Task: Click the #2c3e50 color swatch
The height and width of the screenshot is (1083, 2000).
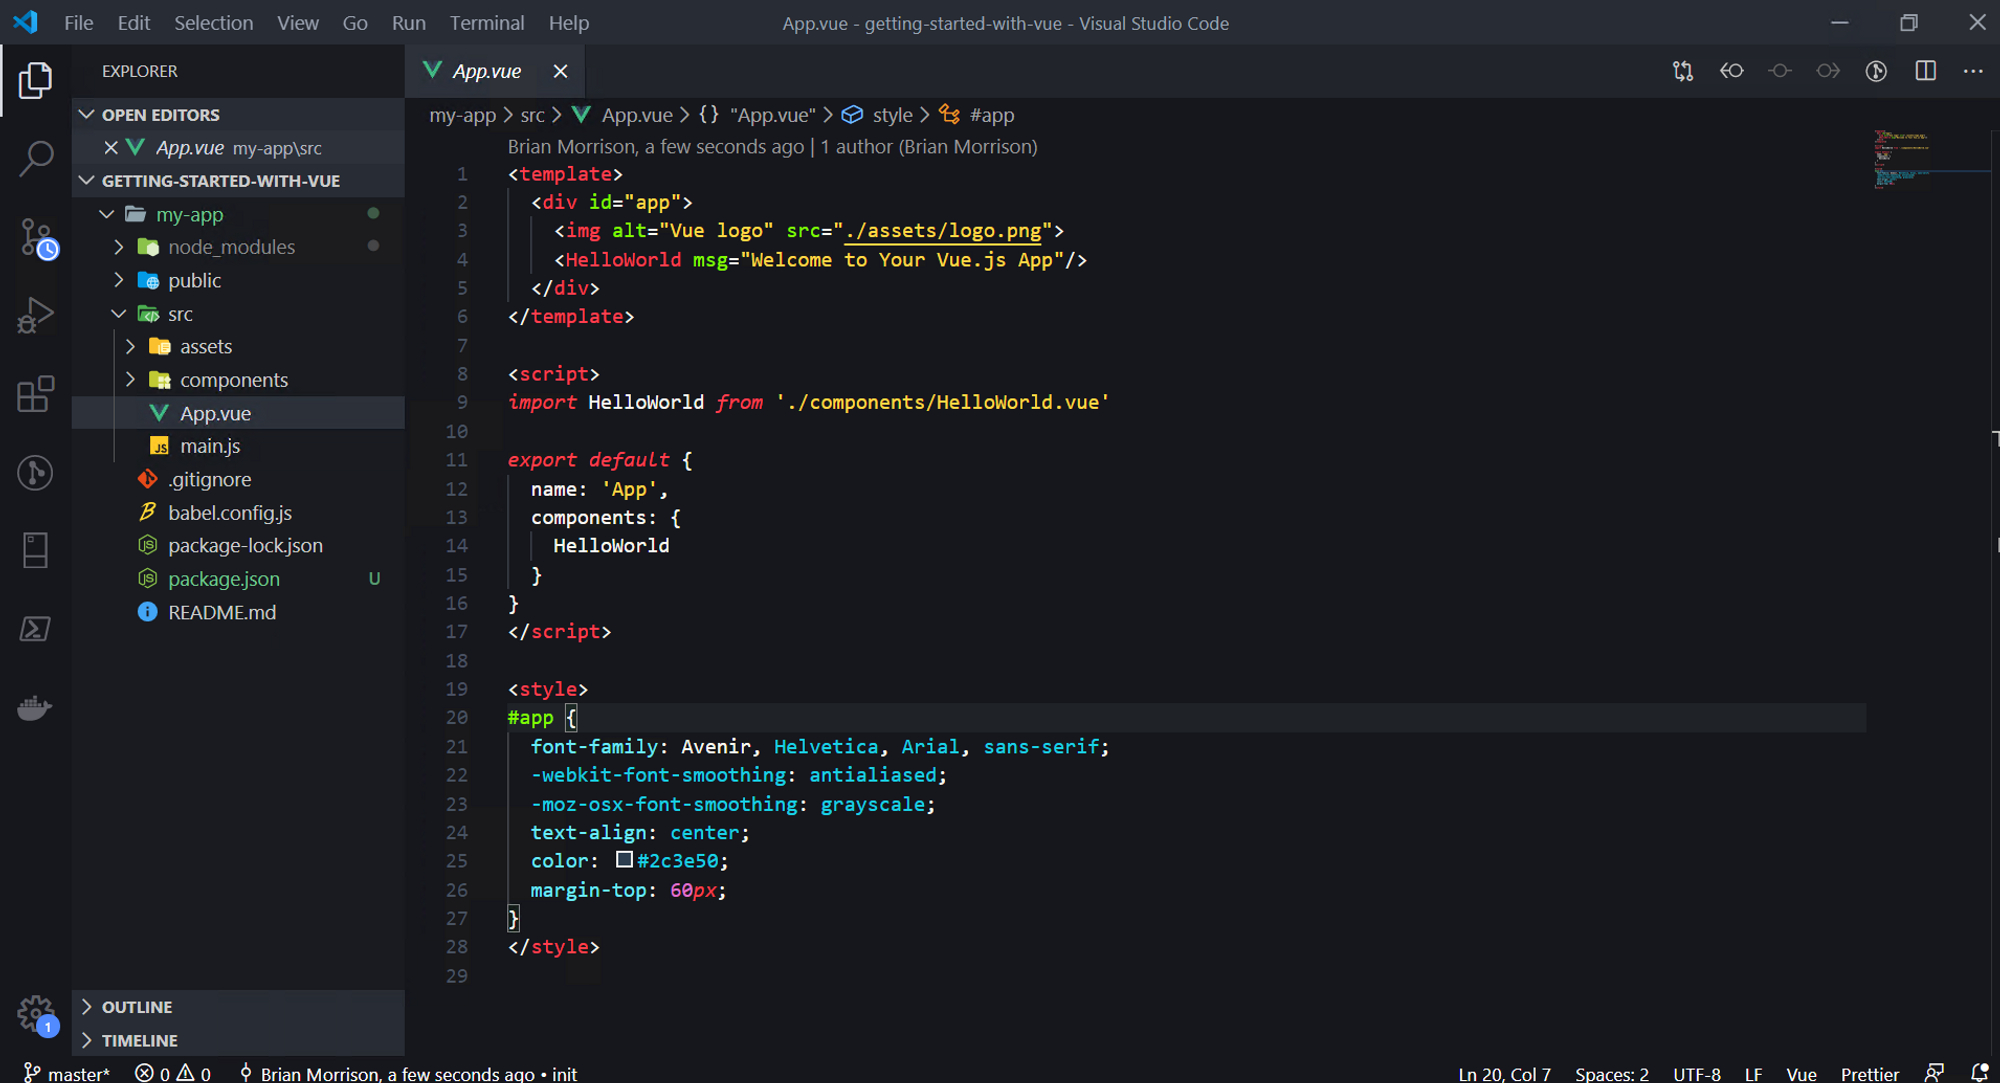Action: click(624, 860)
